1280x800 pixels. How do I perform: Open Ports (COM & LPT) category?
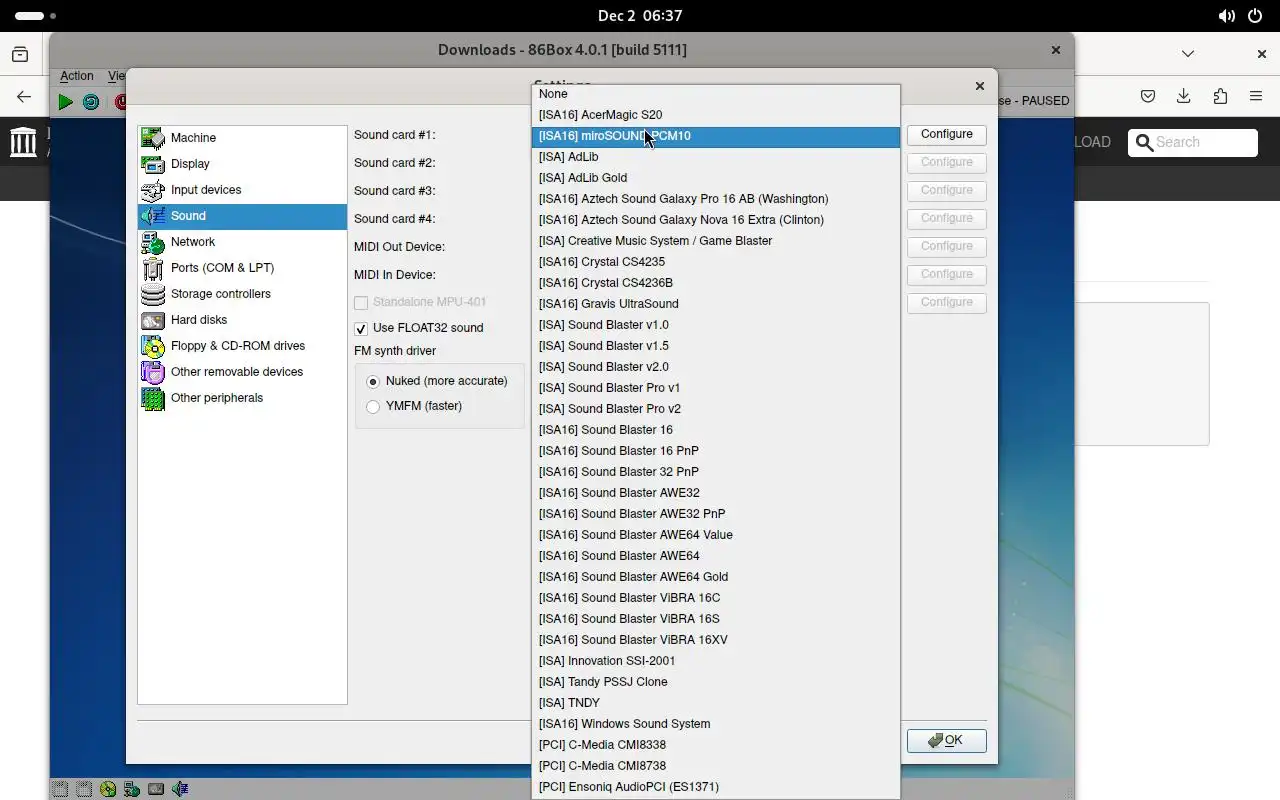click(242, 268)
